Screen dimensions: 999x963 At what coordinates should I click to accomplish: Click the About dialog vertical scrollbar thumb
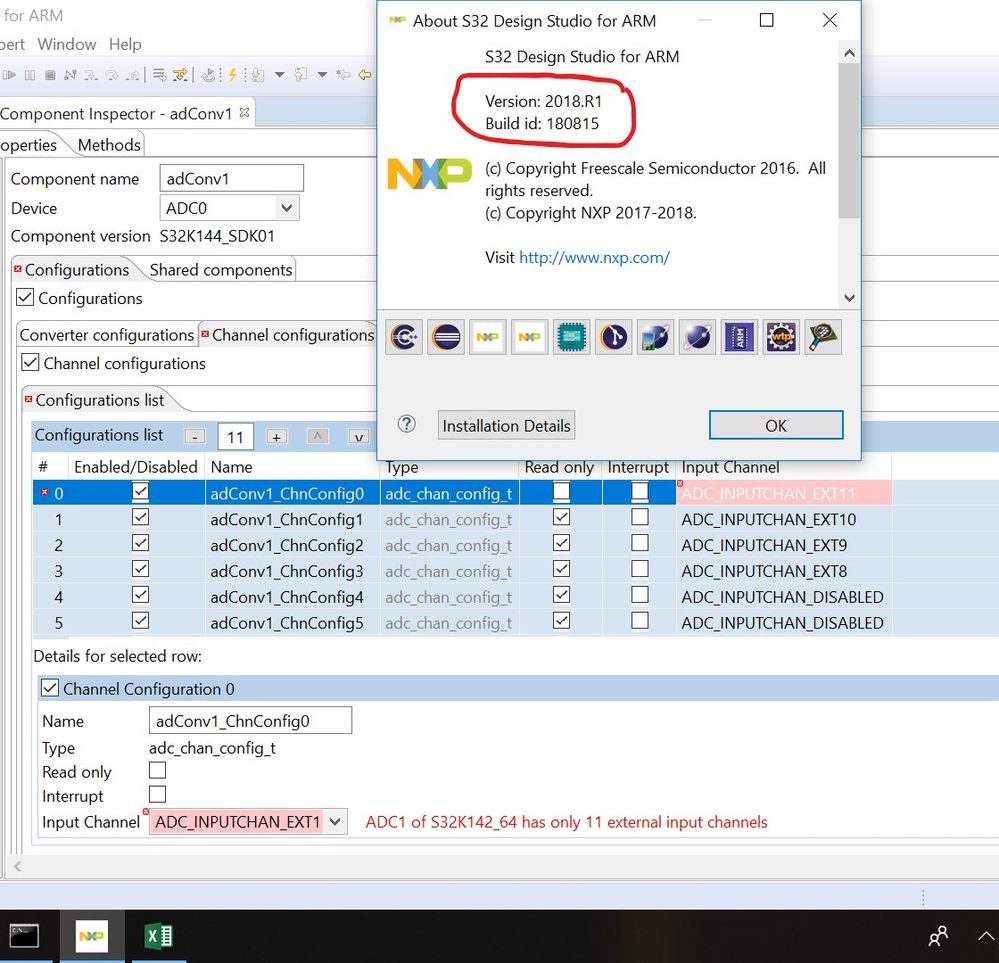[x=849, y=140]
